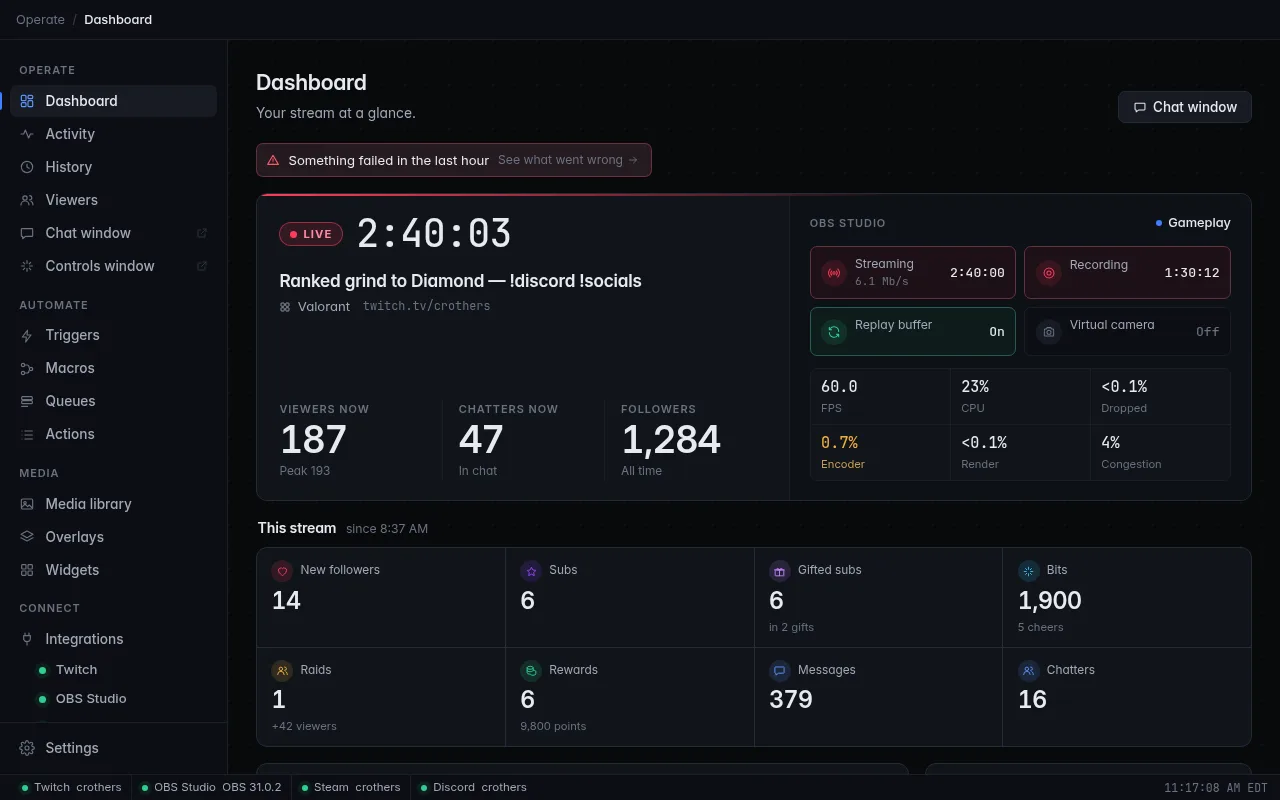Go to the Activity page

(x=113, y=134)
